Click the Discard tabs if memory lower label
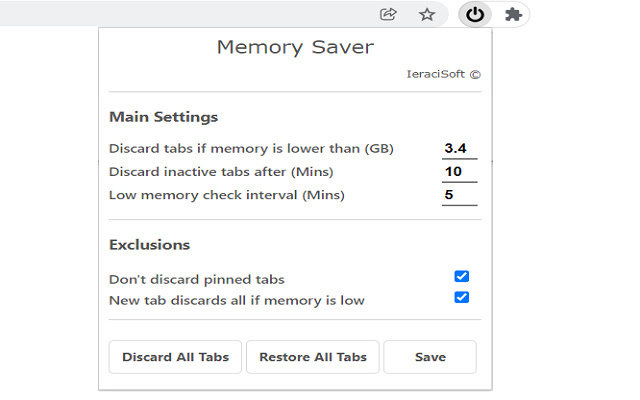This screenshot has width=640, height=400. [x=251, y=149]
